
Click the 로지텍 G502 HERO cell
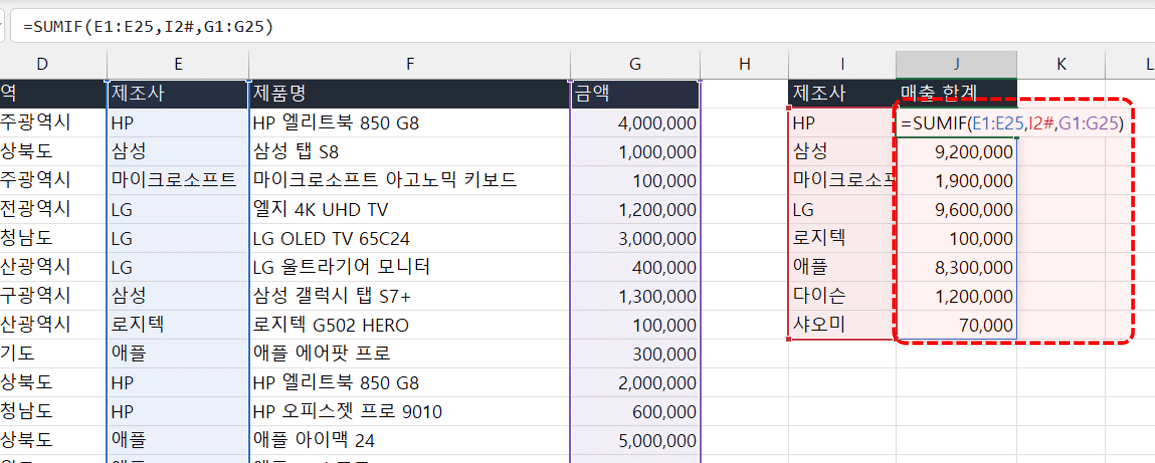point(410,325)
